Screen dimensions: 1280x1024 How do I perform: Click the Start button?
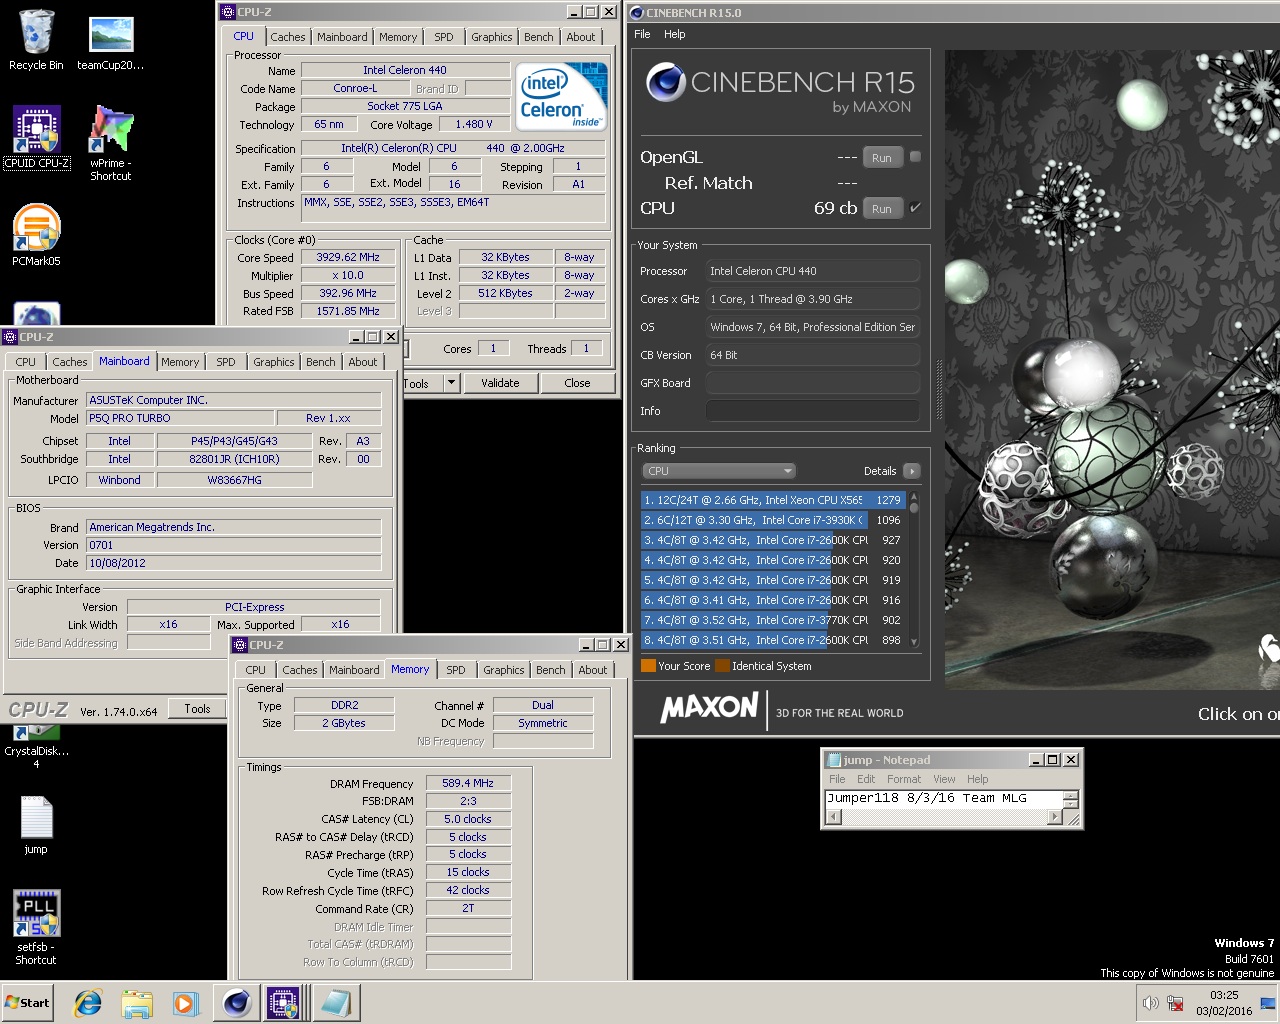28,1003
